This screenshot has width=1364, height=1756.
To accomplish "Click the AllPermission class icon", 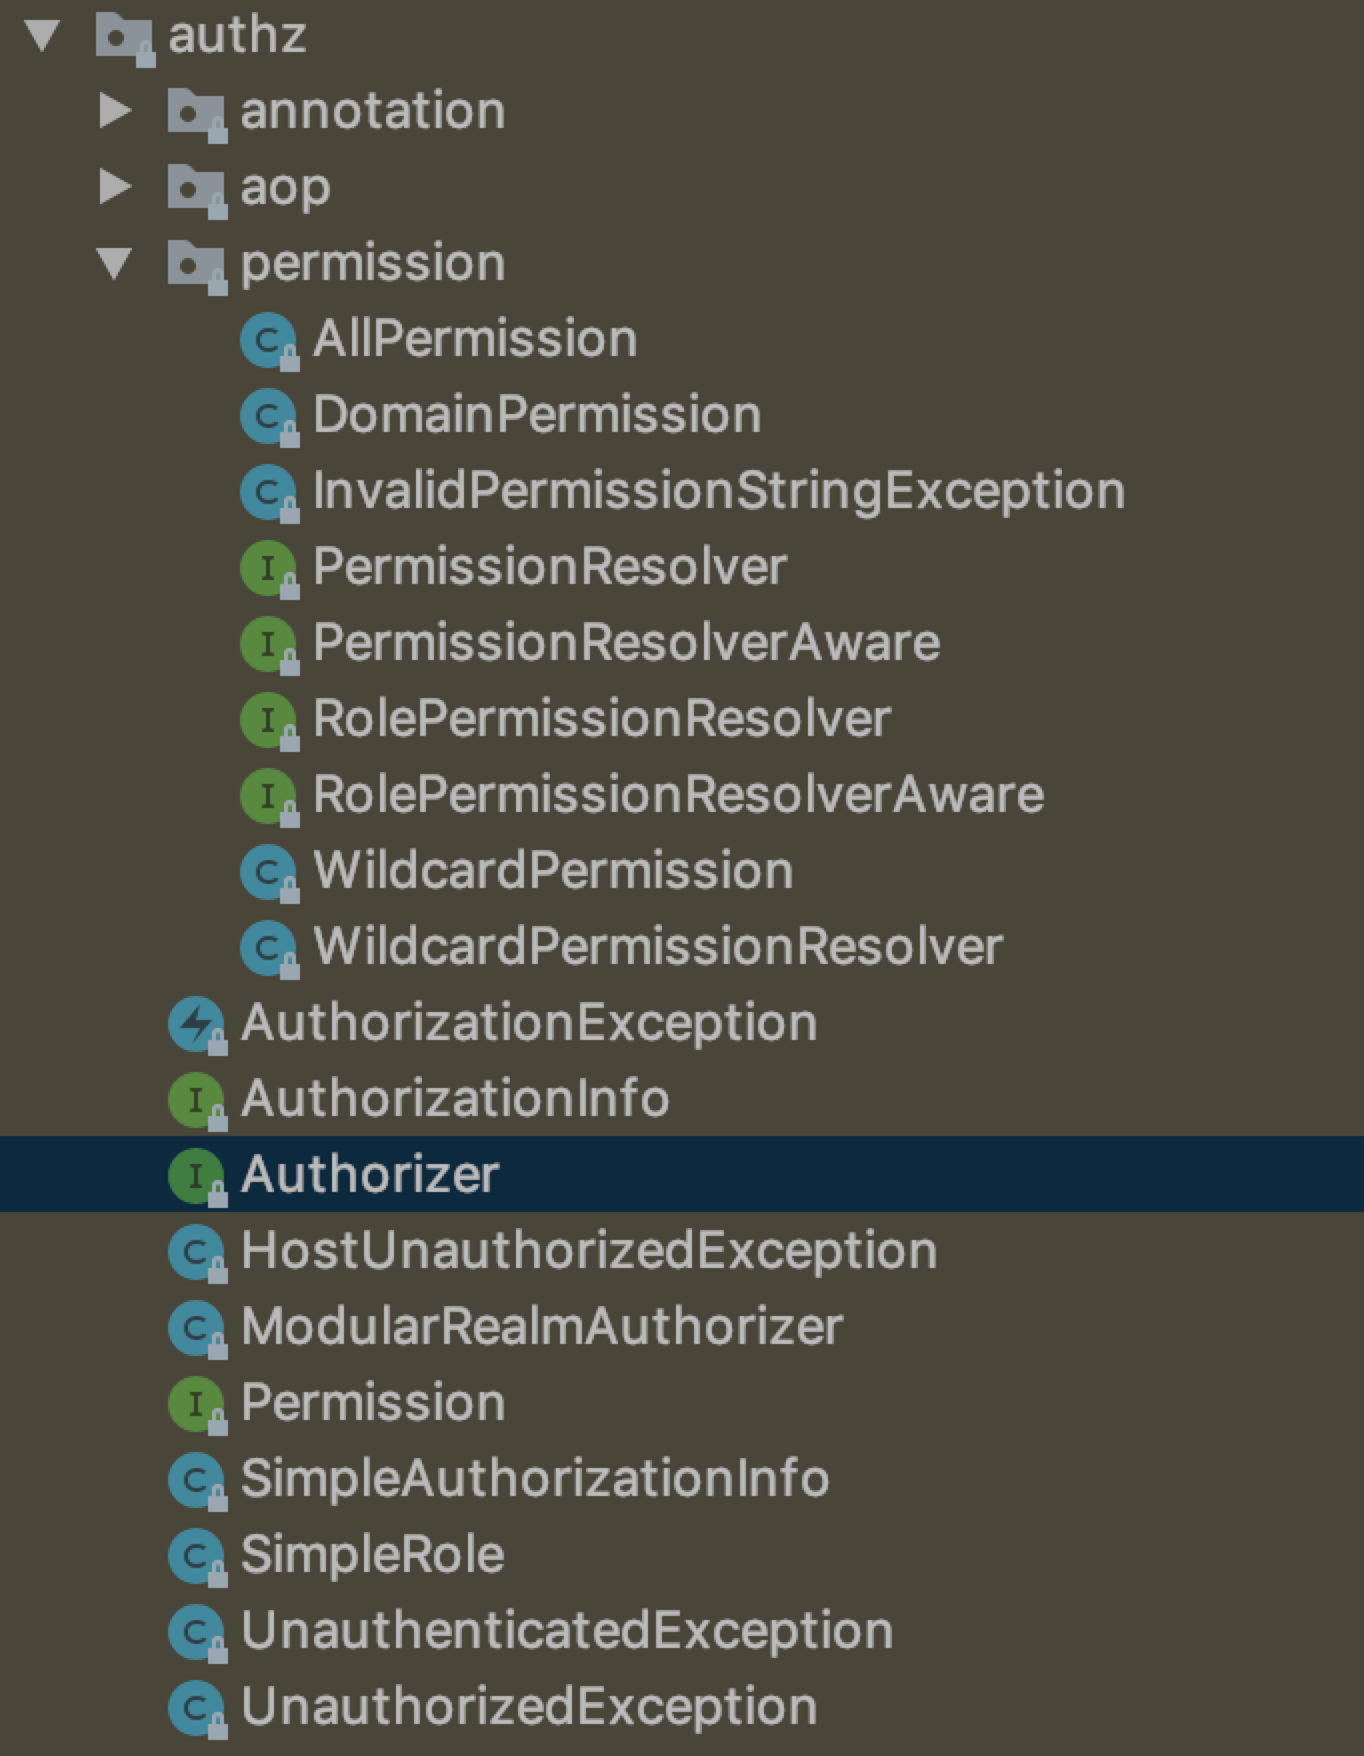I will (x=269, y=340).
